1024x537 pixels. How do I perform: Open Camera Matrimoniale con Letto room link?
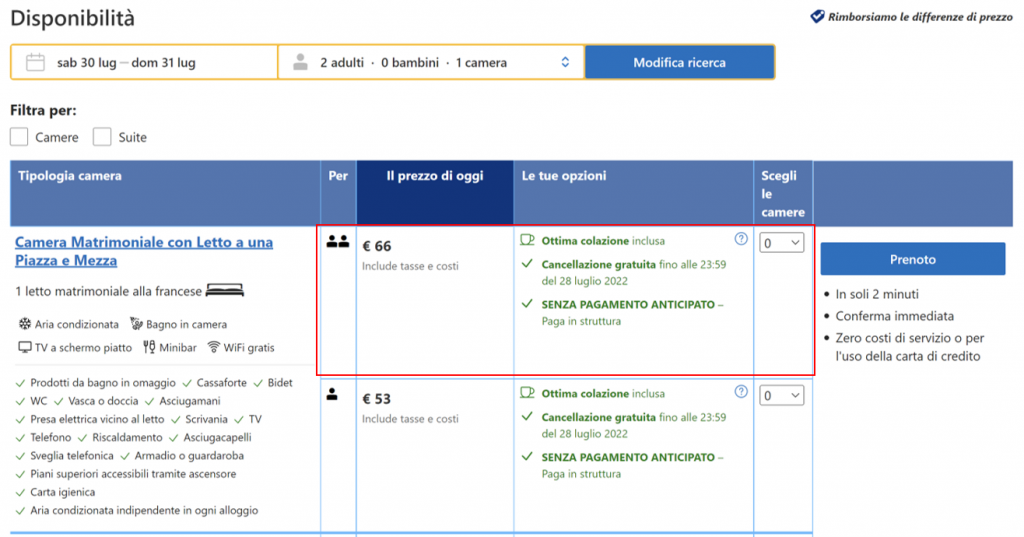pos(144,251)
